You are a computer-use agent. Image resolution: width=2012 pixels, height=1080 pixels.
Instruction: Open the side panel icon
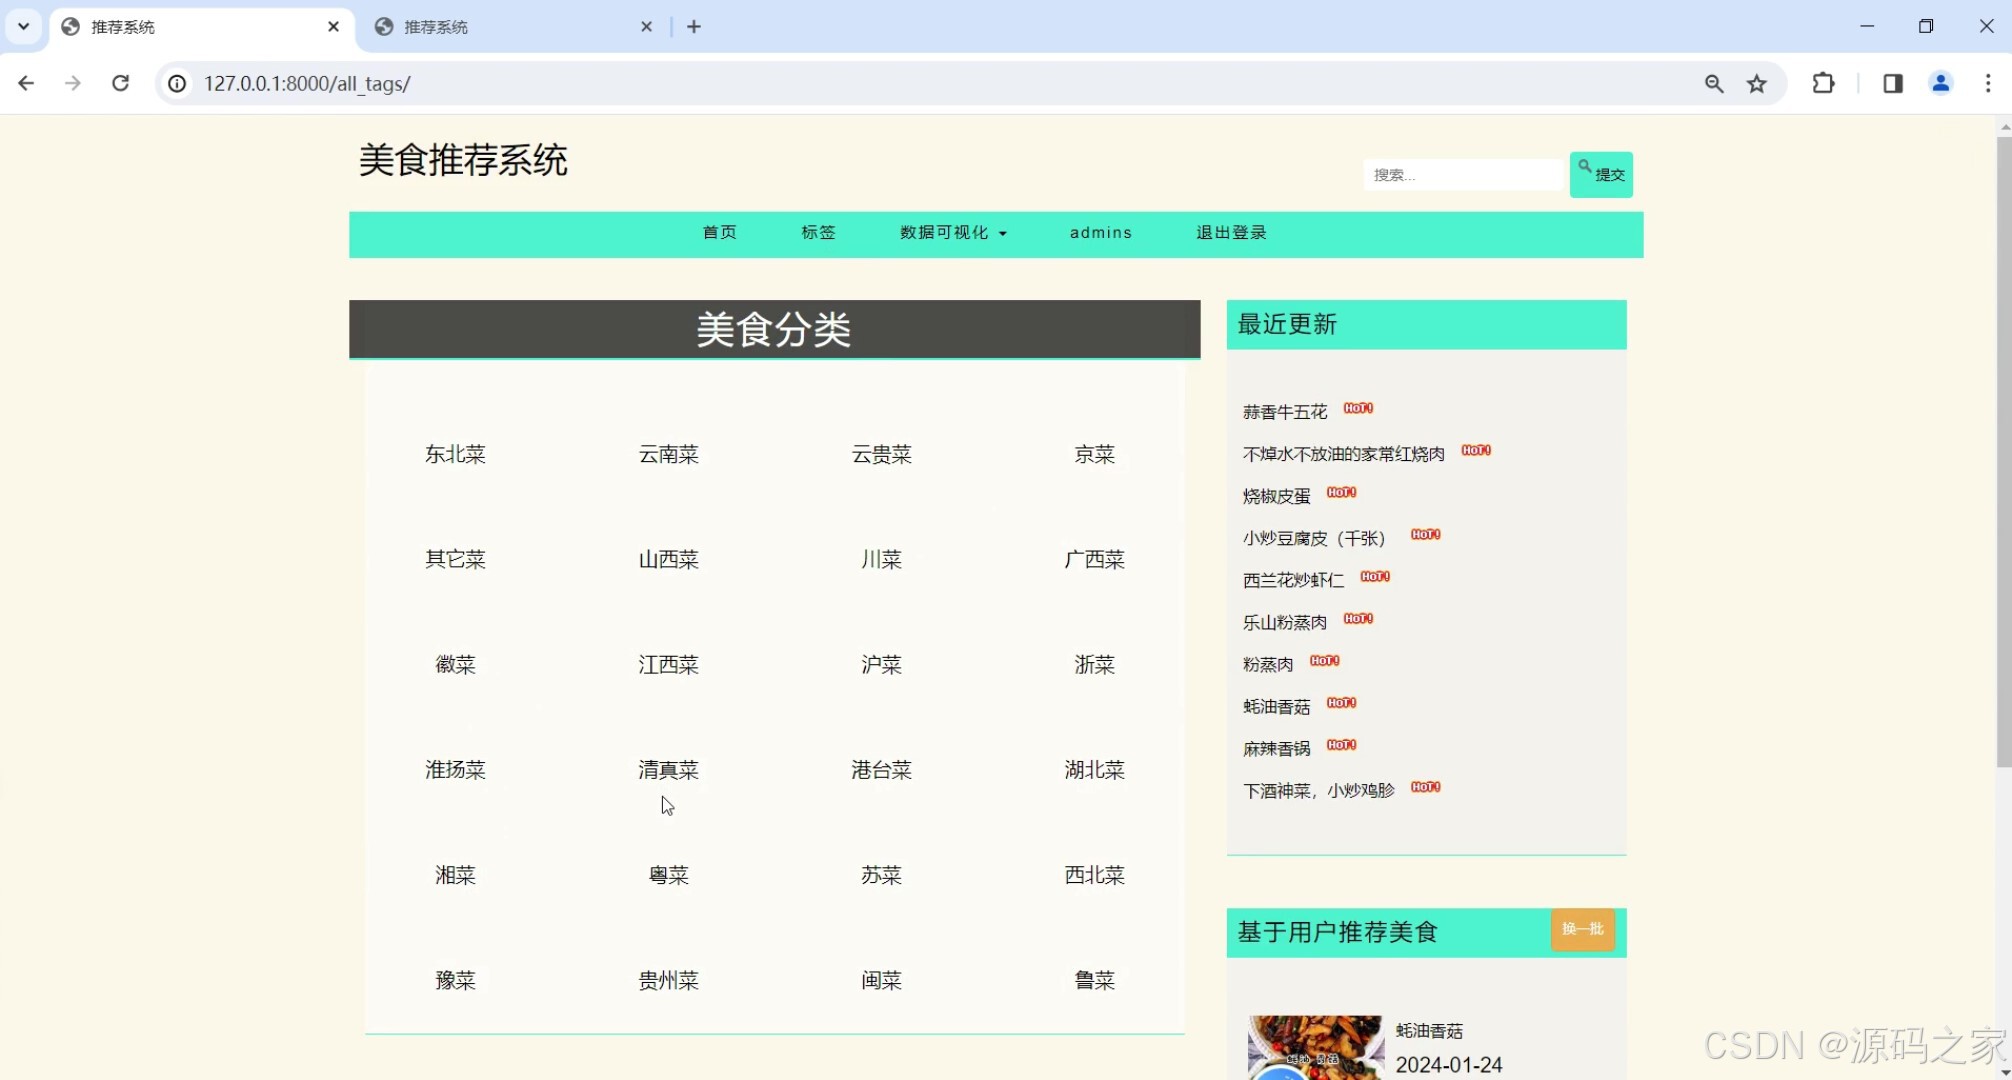click(1891, 83)
